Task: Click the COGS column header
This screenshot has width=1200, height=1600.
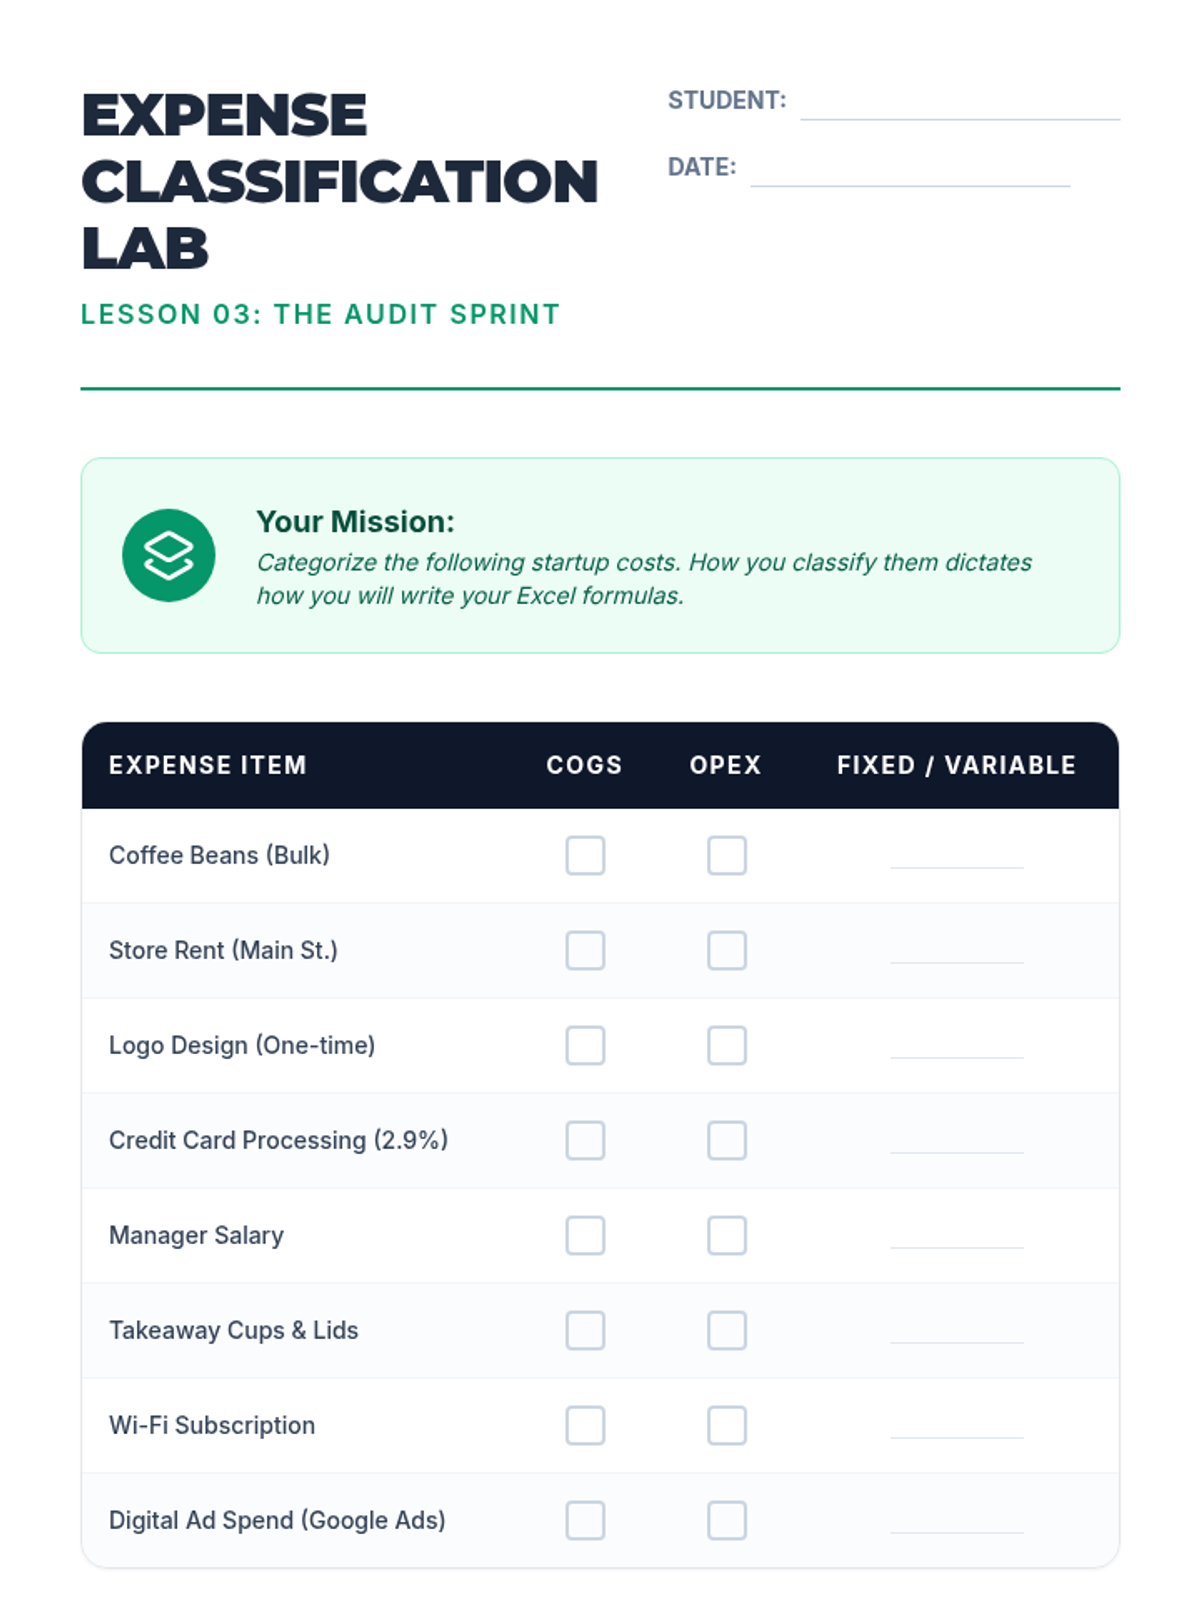Action: (x=585, y=765)
